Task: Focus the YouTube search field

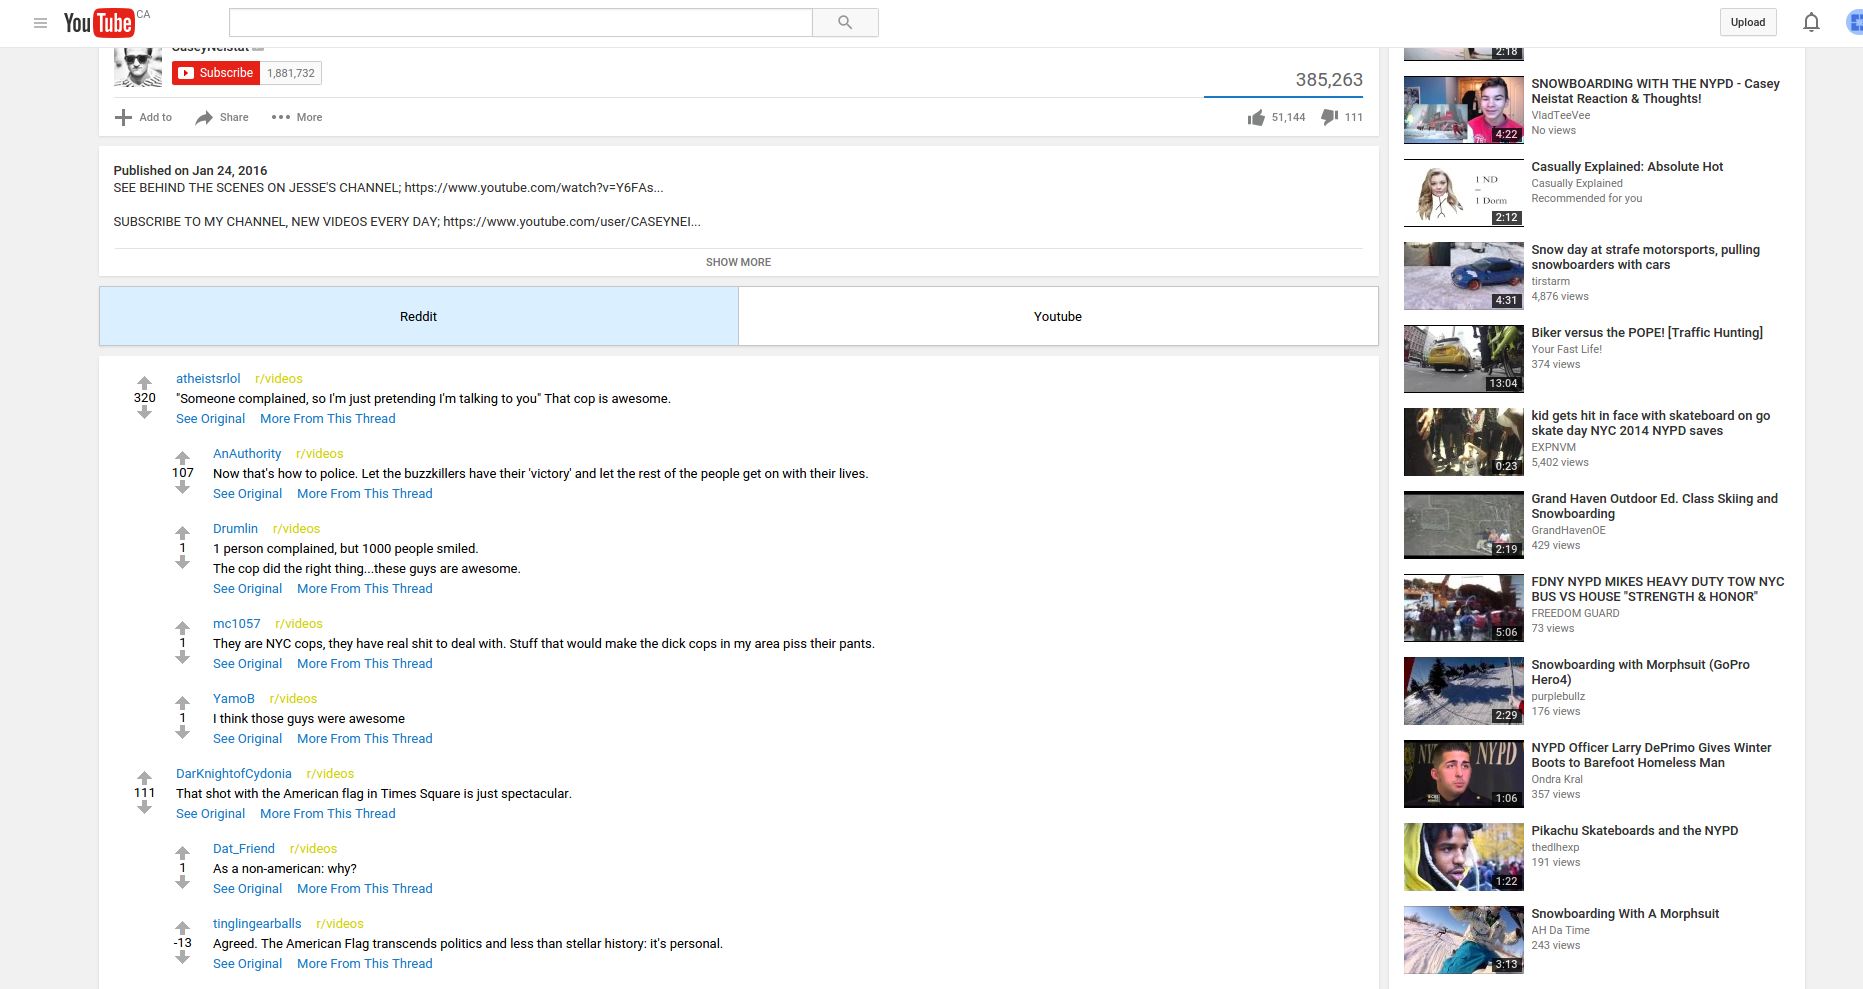Action: coord(520,22)
